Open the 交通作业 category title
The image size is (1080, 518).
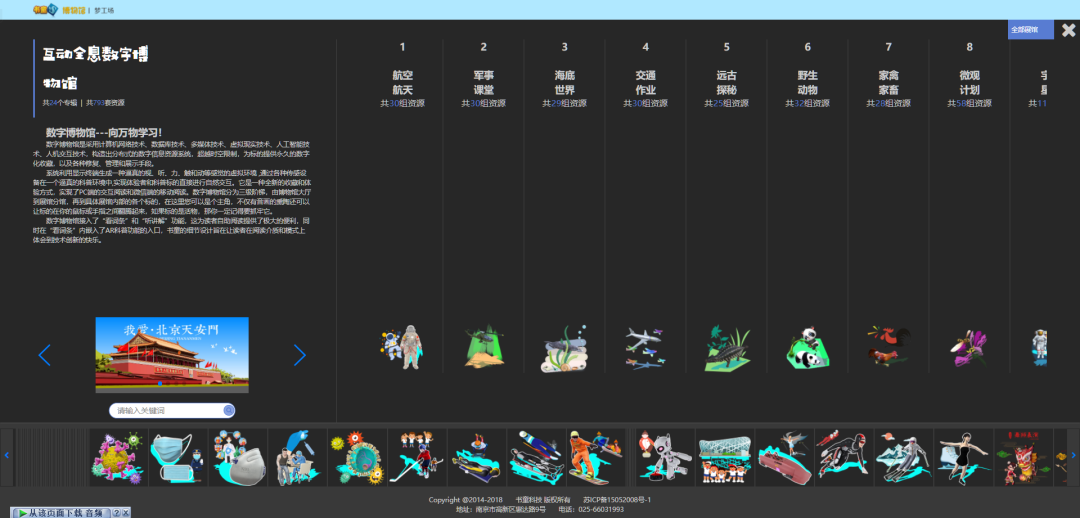(x=646, y=83)
